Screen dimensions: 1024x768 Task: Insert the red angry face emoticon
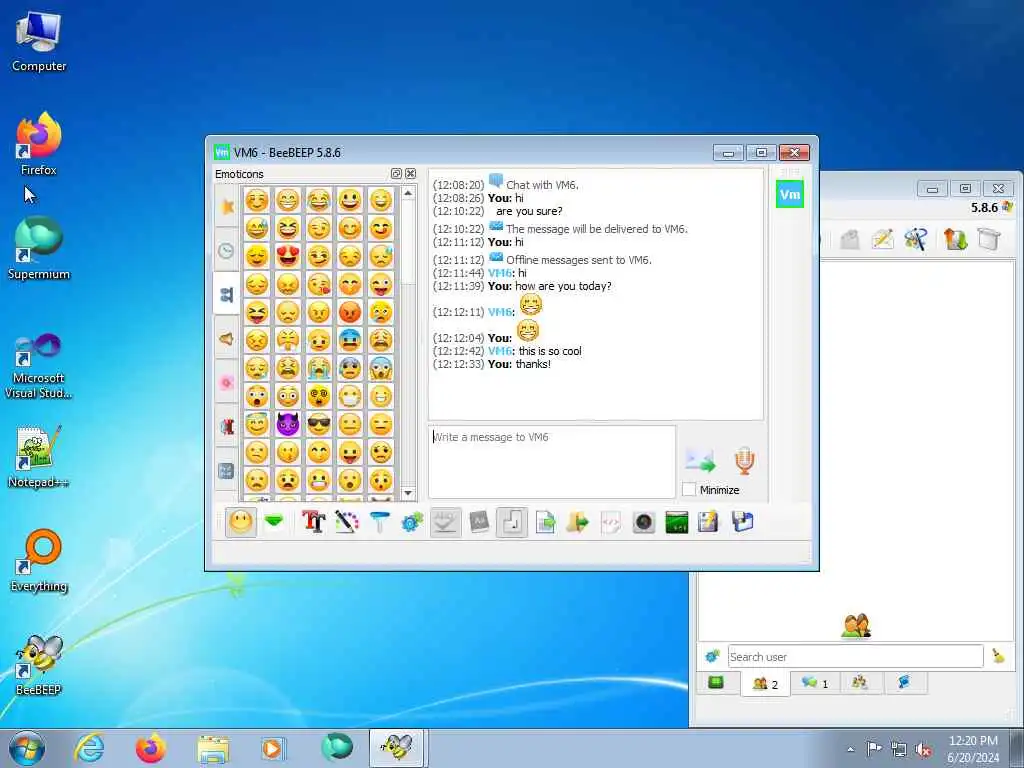click(x=350, y=312)
